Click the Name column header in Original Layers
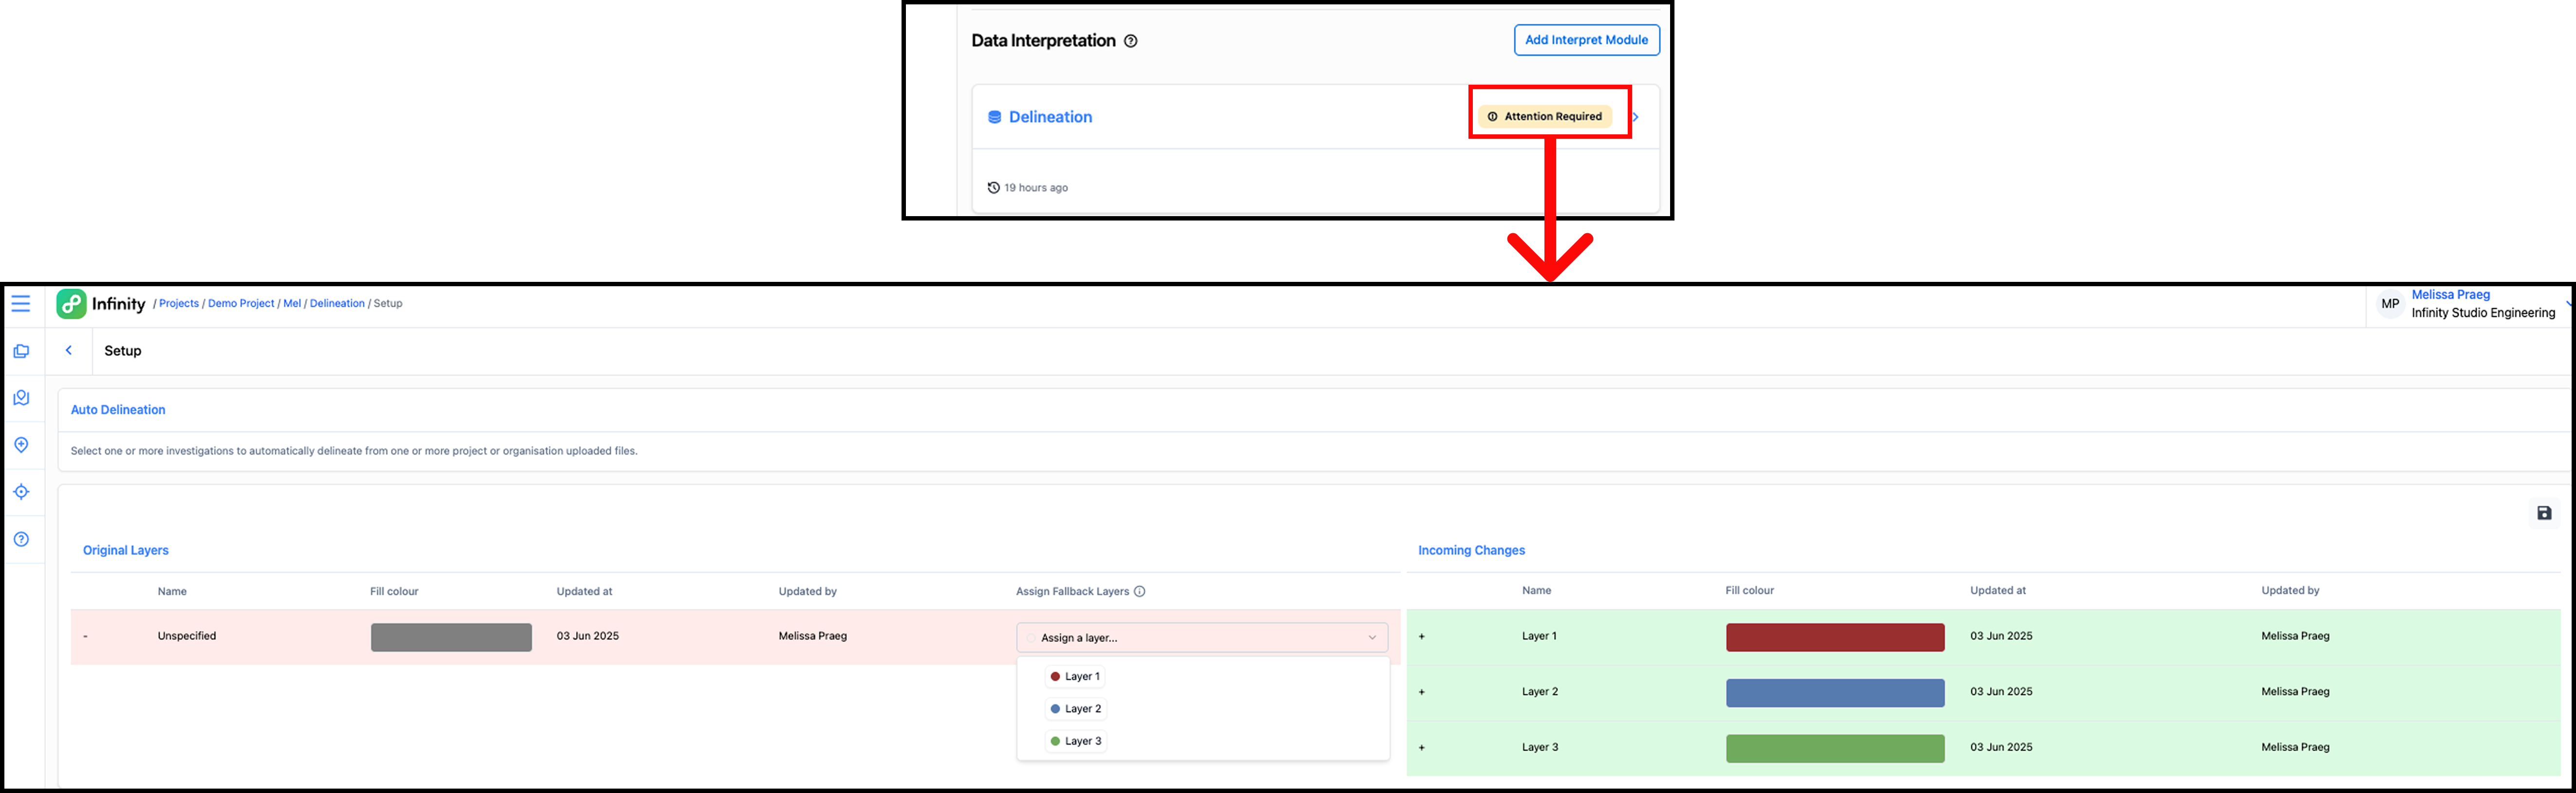 (x=172, y=591)
